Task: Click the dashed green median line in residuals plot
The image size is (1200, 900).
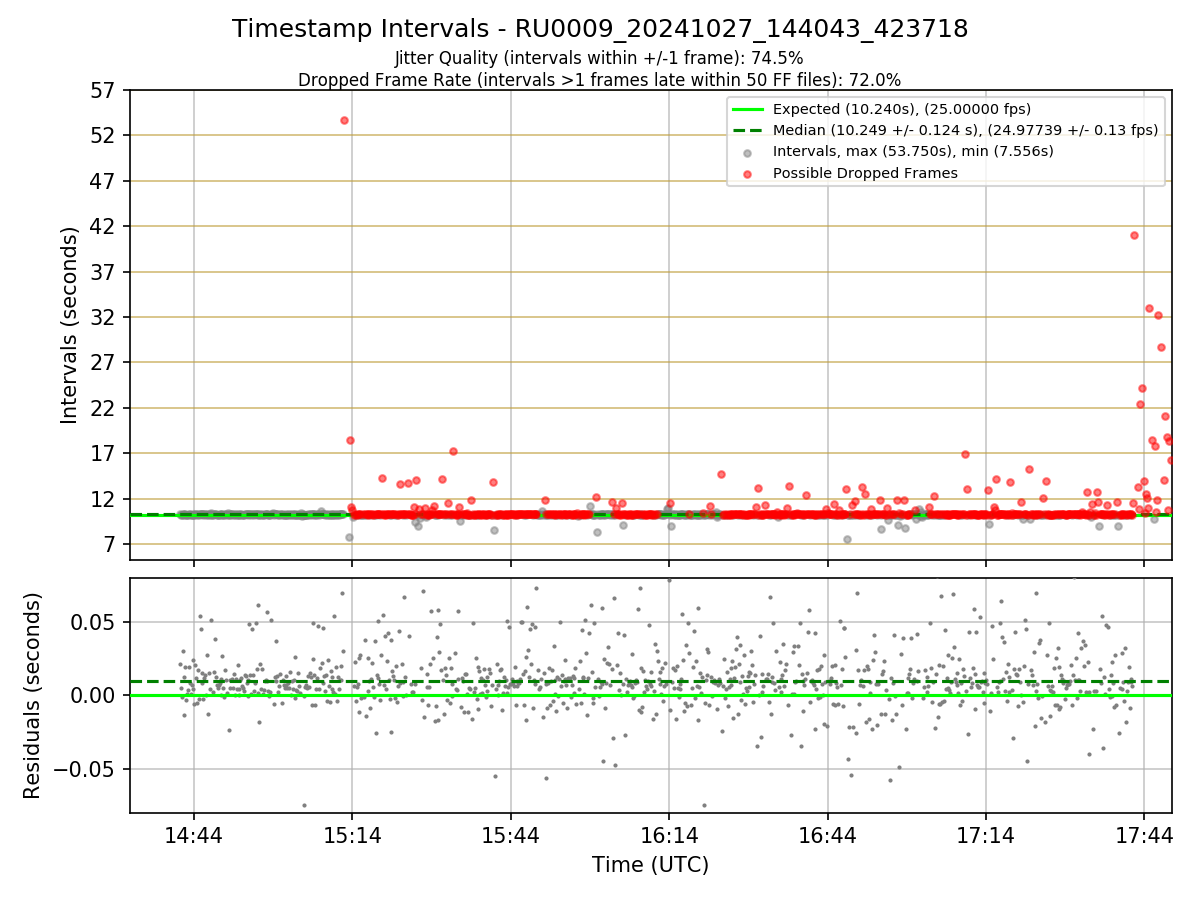Action: click(650, 682)
